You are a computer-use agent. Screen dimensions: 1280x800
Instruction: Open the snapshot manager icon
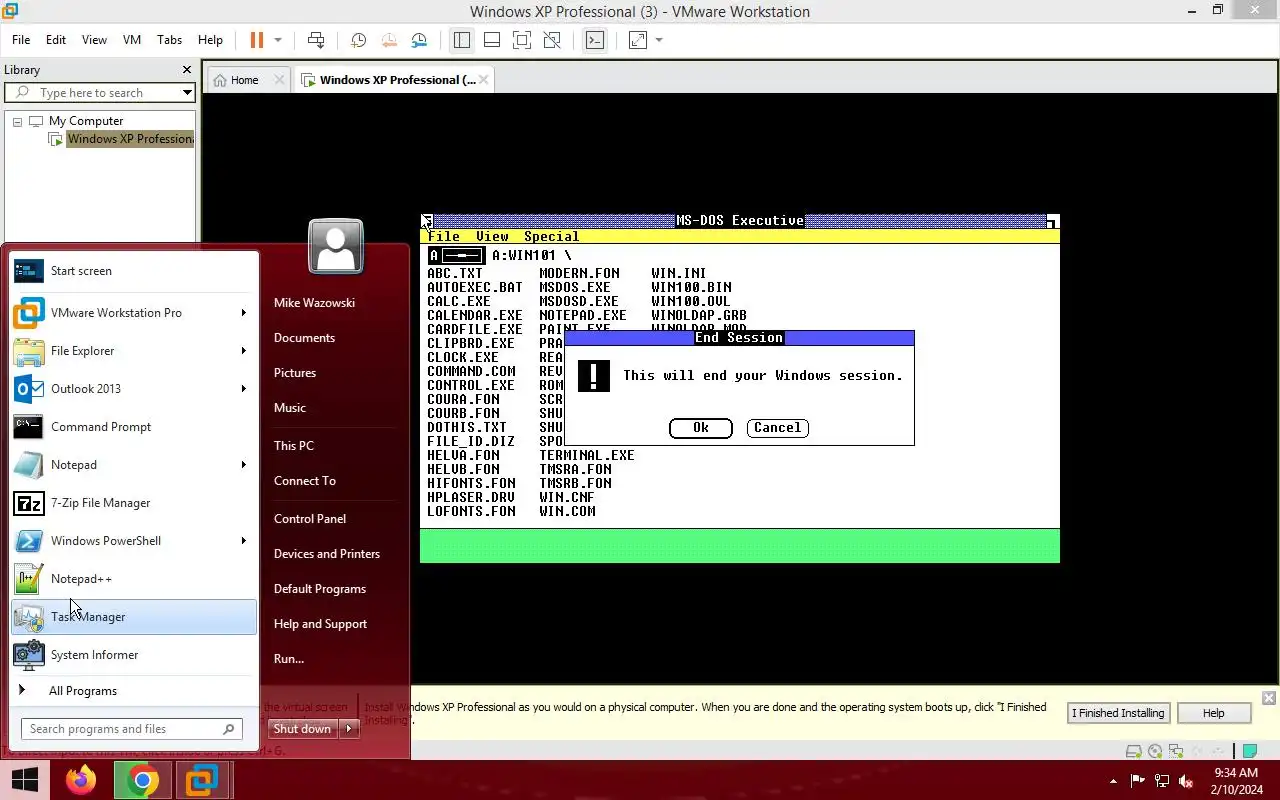point(419,40)
